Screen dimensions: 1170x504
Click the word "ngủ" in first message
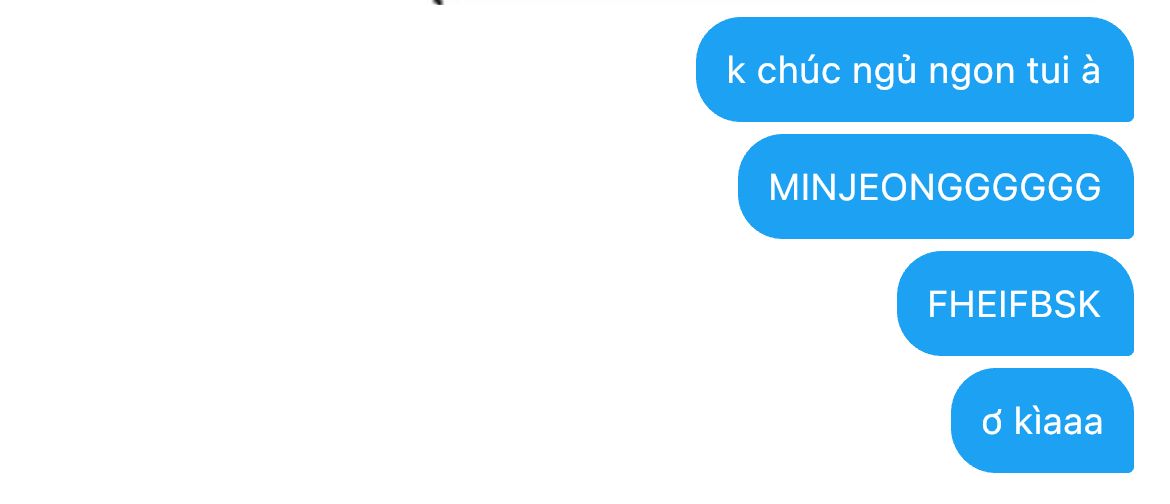point(885,74)
